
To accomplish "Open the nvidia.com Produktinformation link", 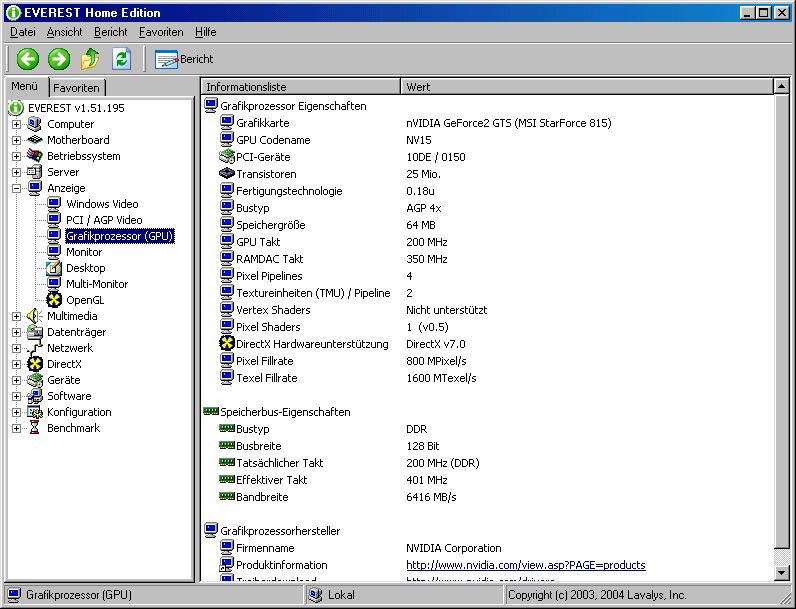I will point(526,565).
